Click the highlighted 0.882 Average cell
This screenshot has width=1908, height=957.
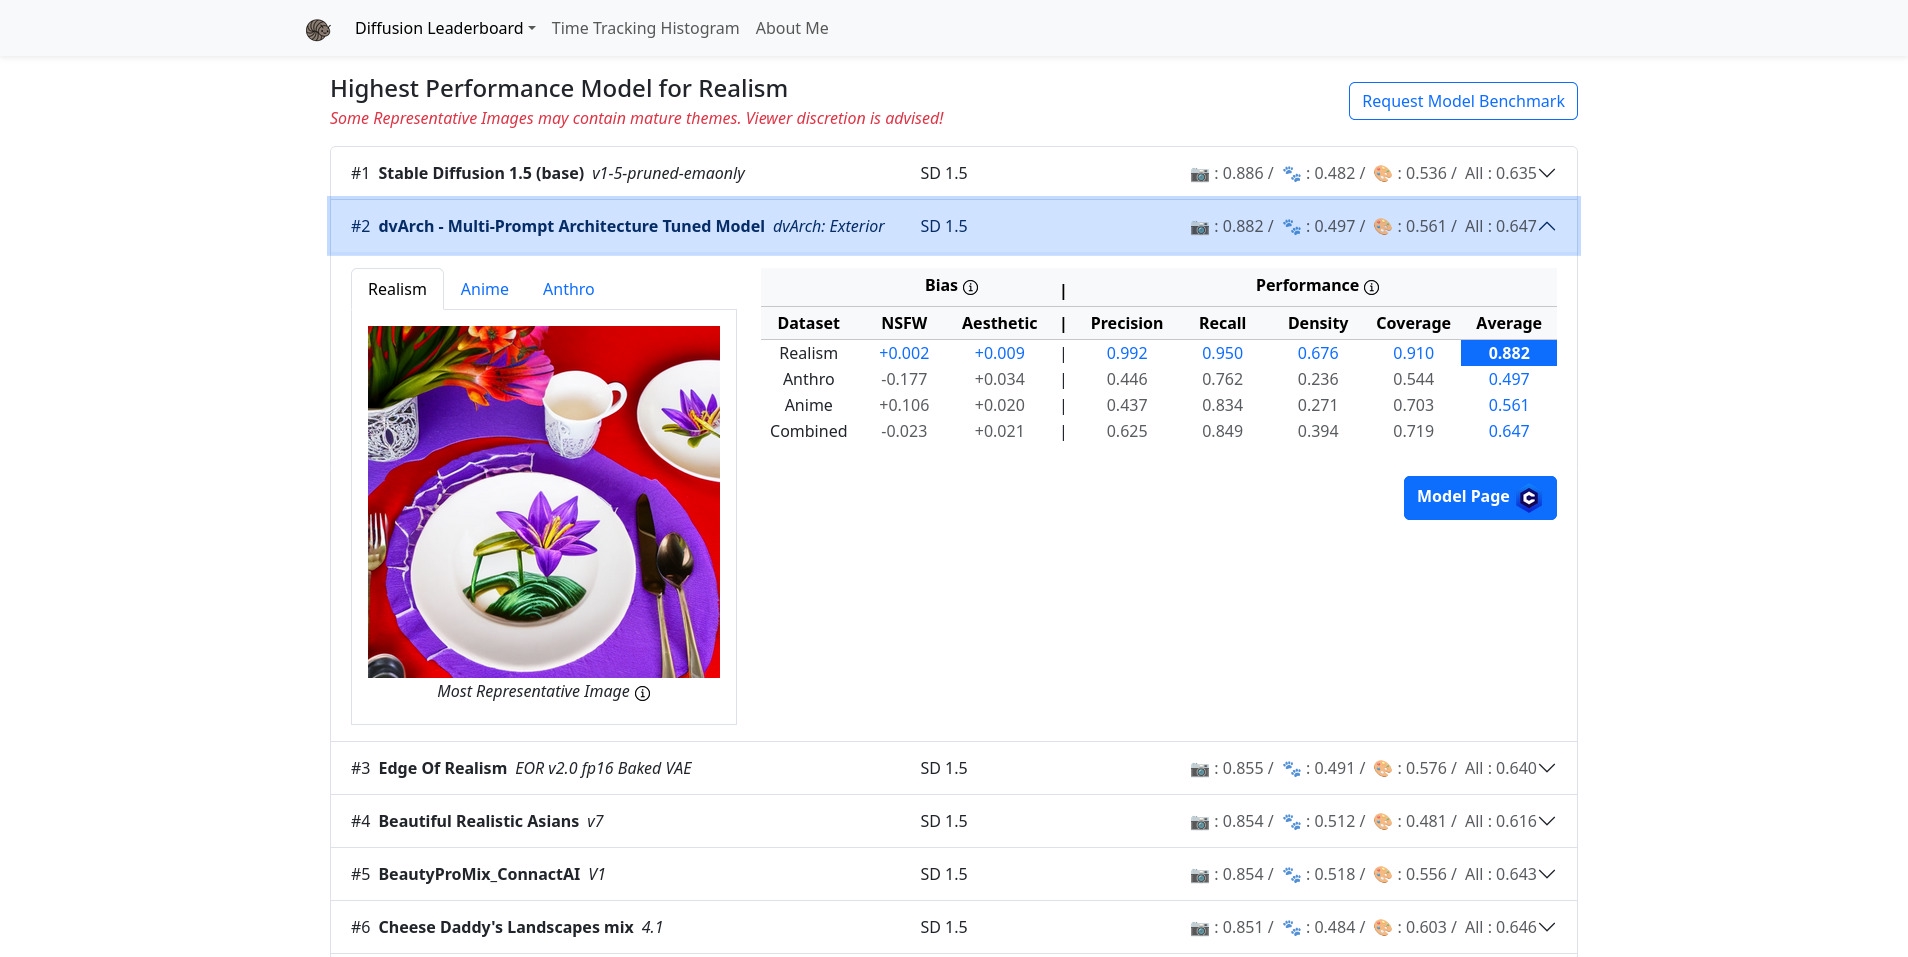coord(1508,353)
